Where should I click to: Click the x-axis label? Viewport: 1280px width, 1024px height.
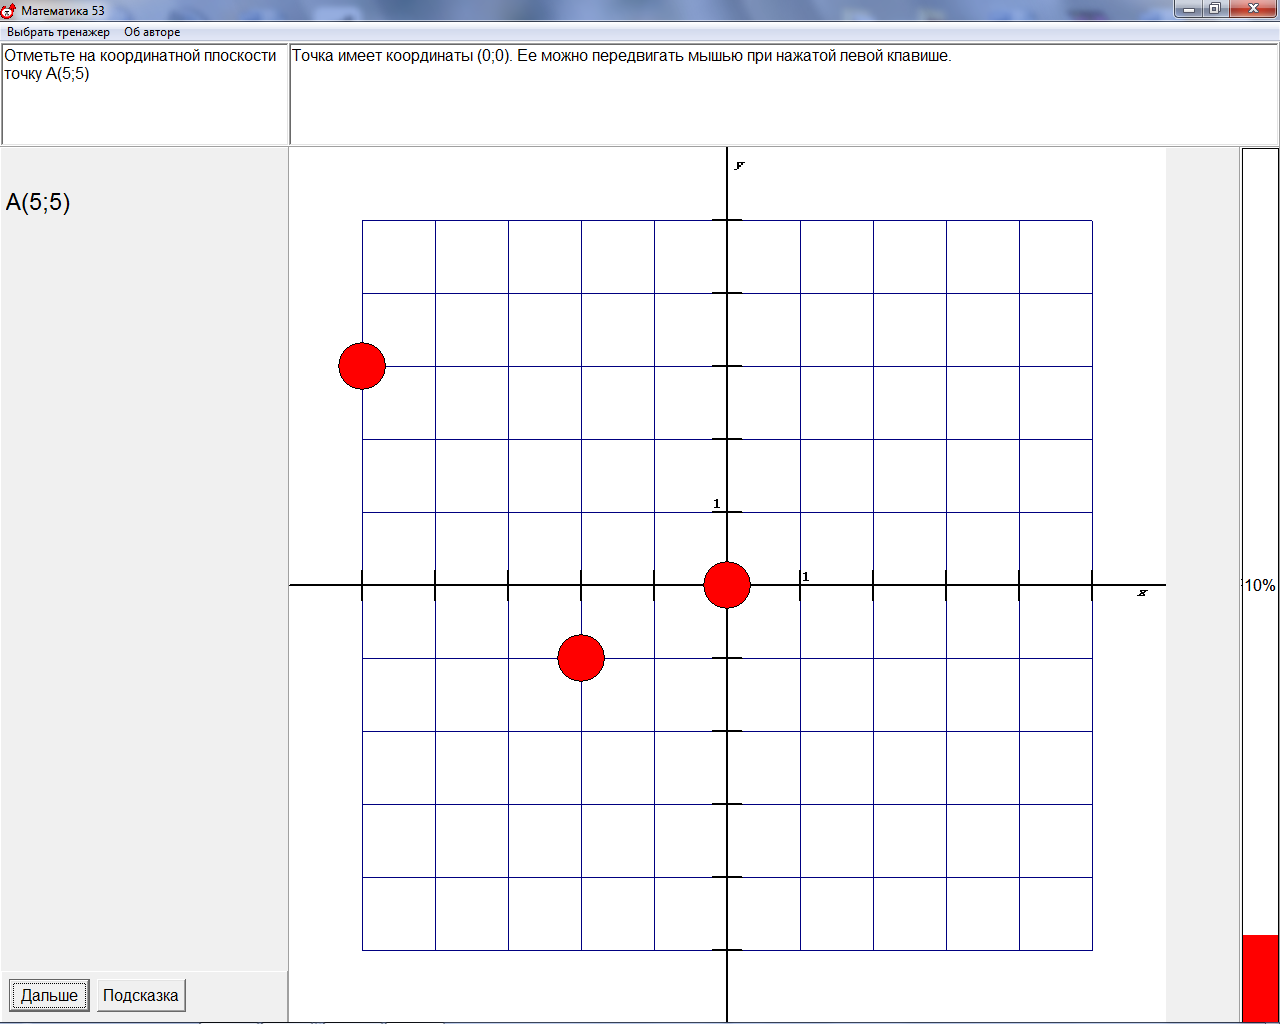click(1142, 594)
